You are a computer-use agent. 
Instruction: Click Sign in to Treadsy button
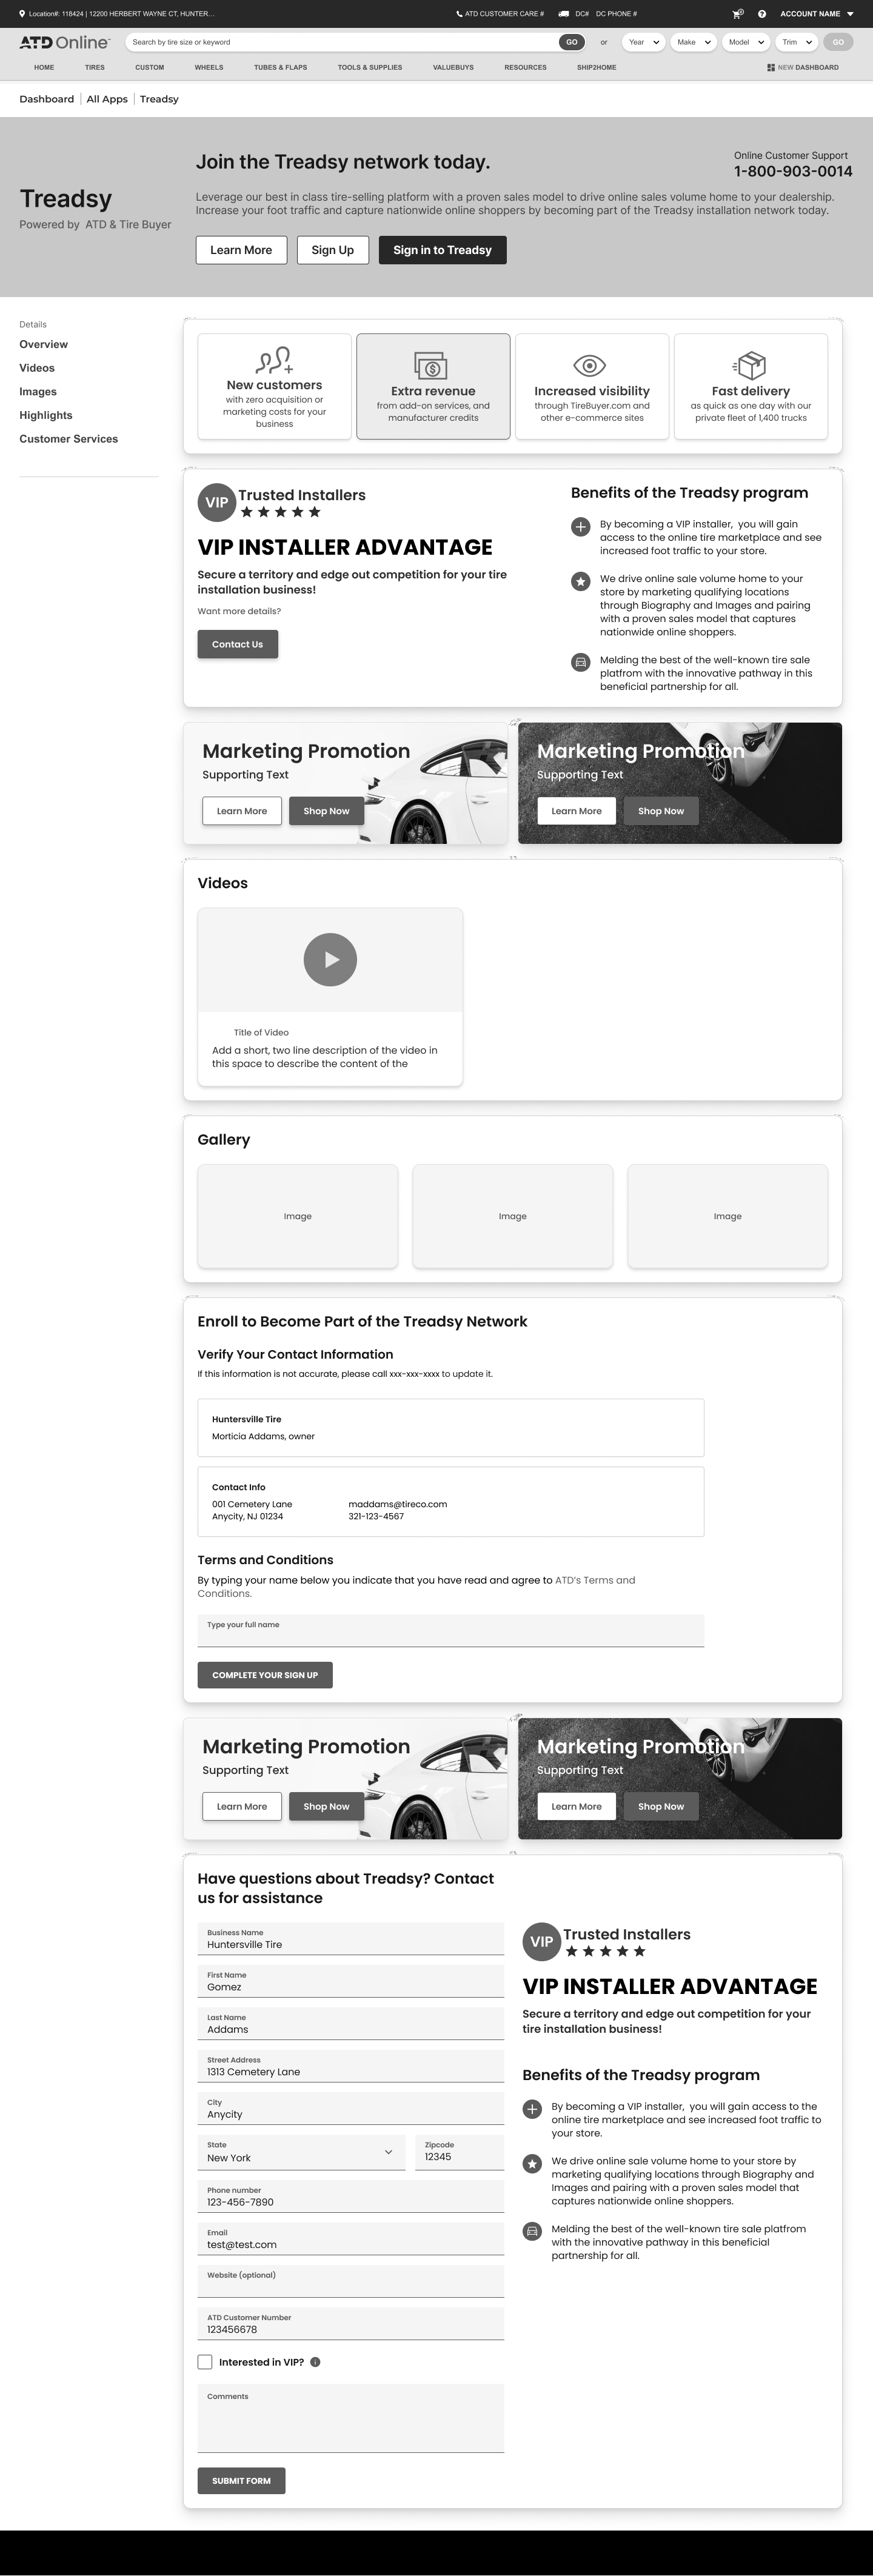[442, 250]
